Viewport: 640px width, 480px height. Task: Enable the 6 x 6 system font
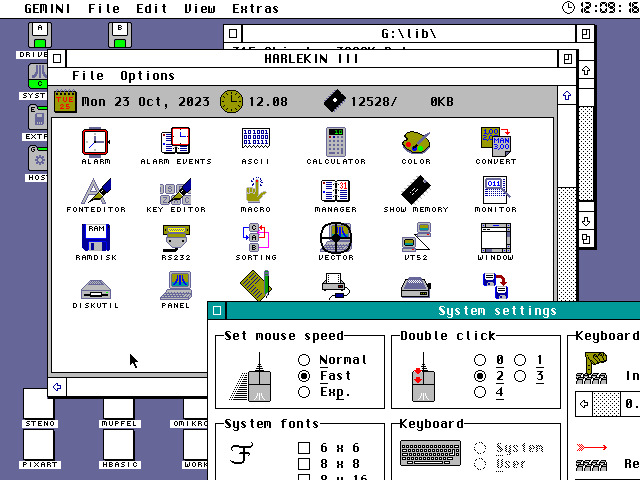[304, 448]
